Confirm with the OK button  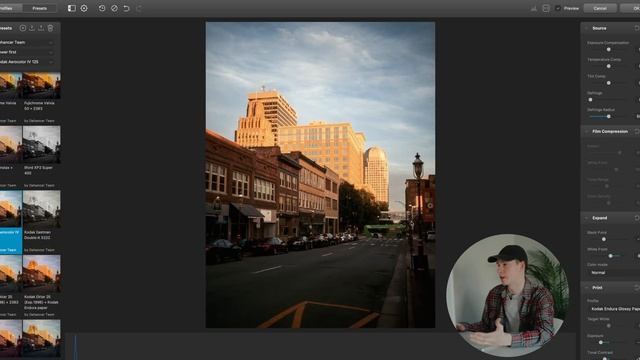click(630, 8)
